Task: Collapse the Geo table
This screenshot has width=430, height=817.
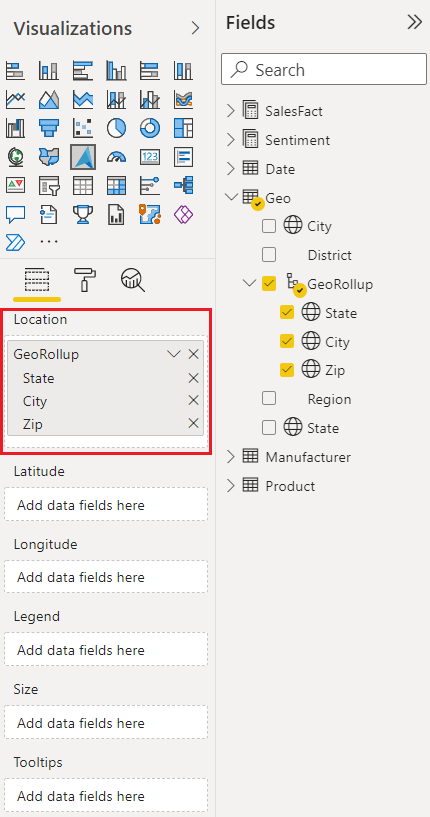Action: [x=231, y=197]
